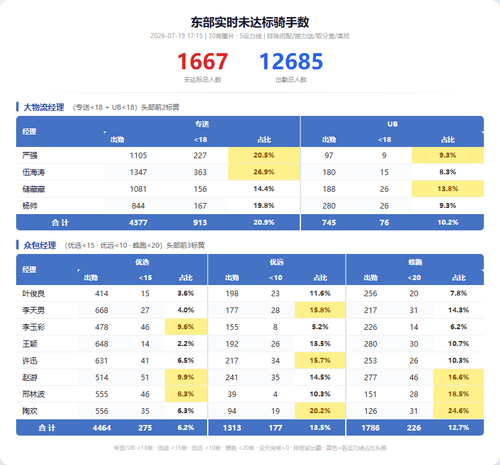Click the highlighted 16.6% cell
This screenshot has height=465, width=500.
[459, 377]
